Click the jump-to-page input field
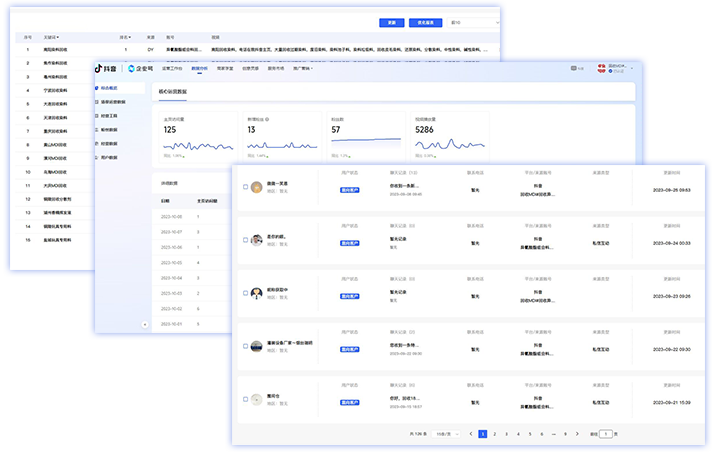Viewport: 715px width, 460px height. 605,434
